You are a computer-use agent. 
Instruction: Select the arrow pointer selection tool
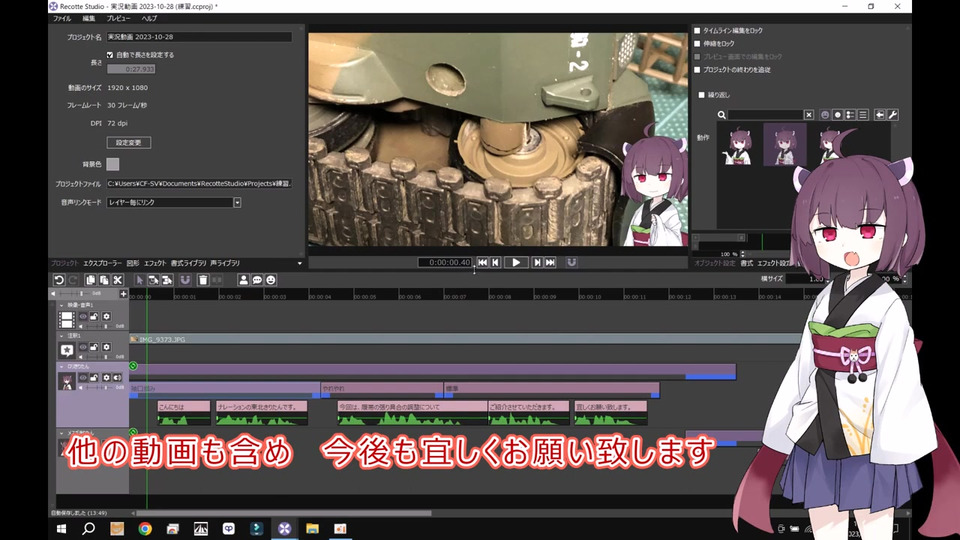[140, 280]
